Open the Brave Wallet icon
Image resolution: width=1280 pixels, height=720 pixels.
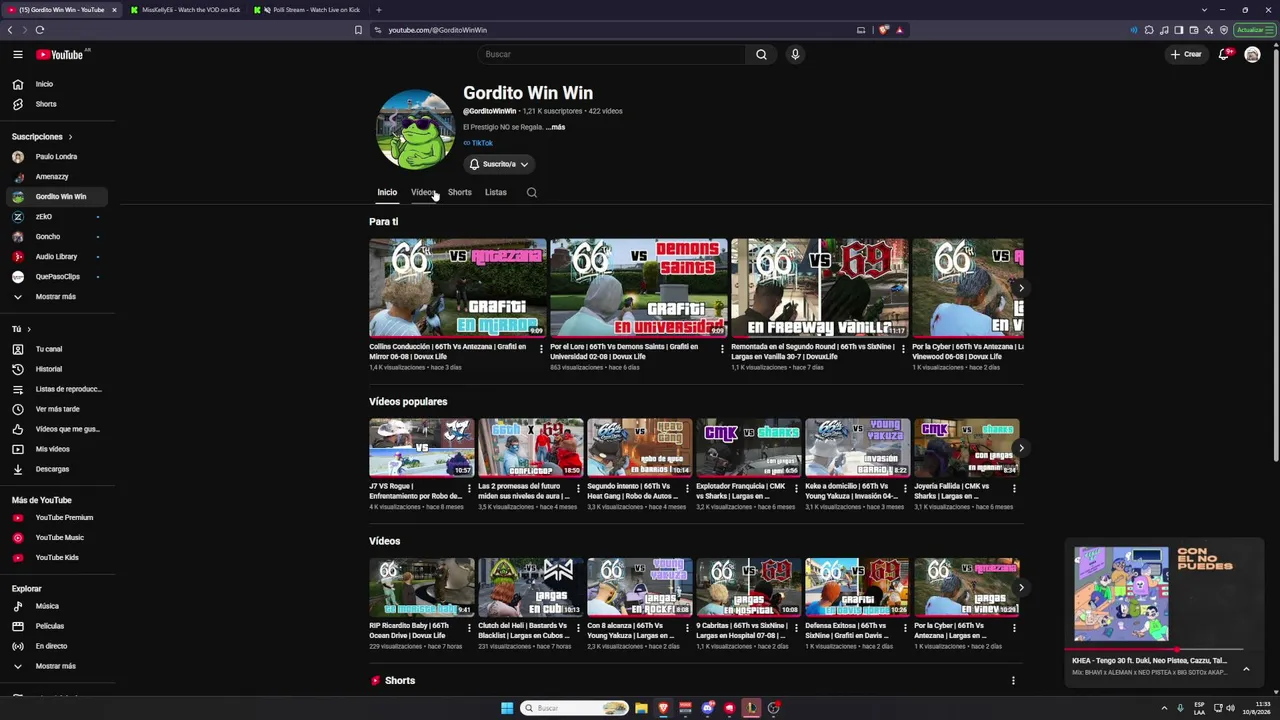click(x=1194, y=30)
